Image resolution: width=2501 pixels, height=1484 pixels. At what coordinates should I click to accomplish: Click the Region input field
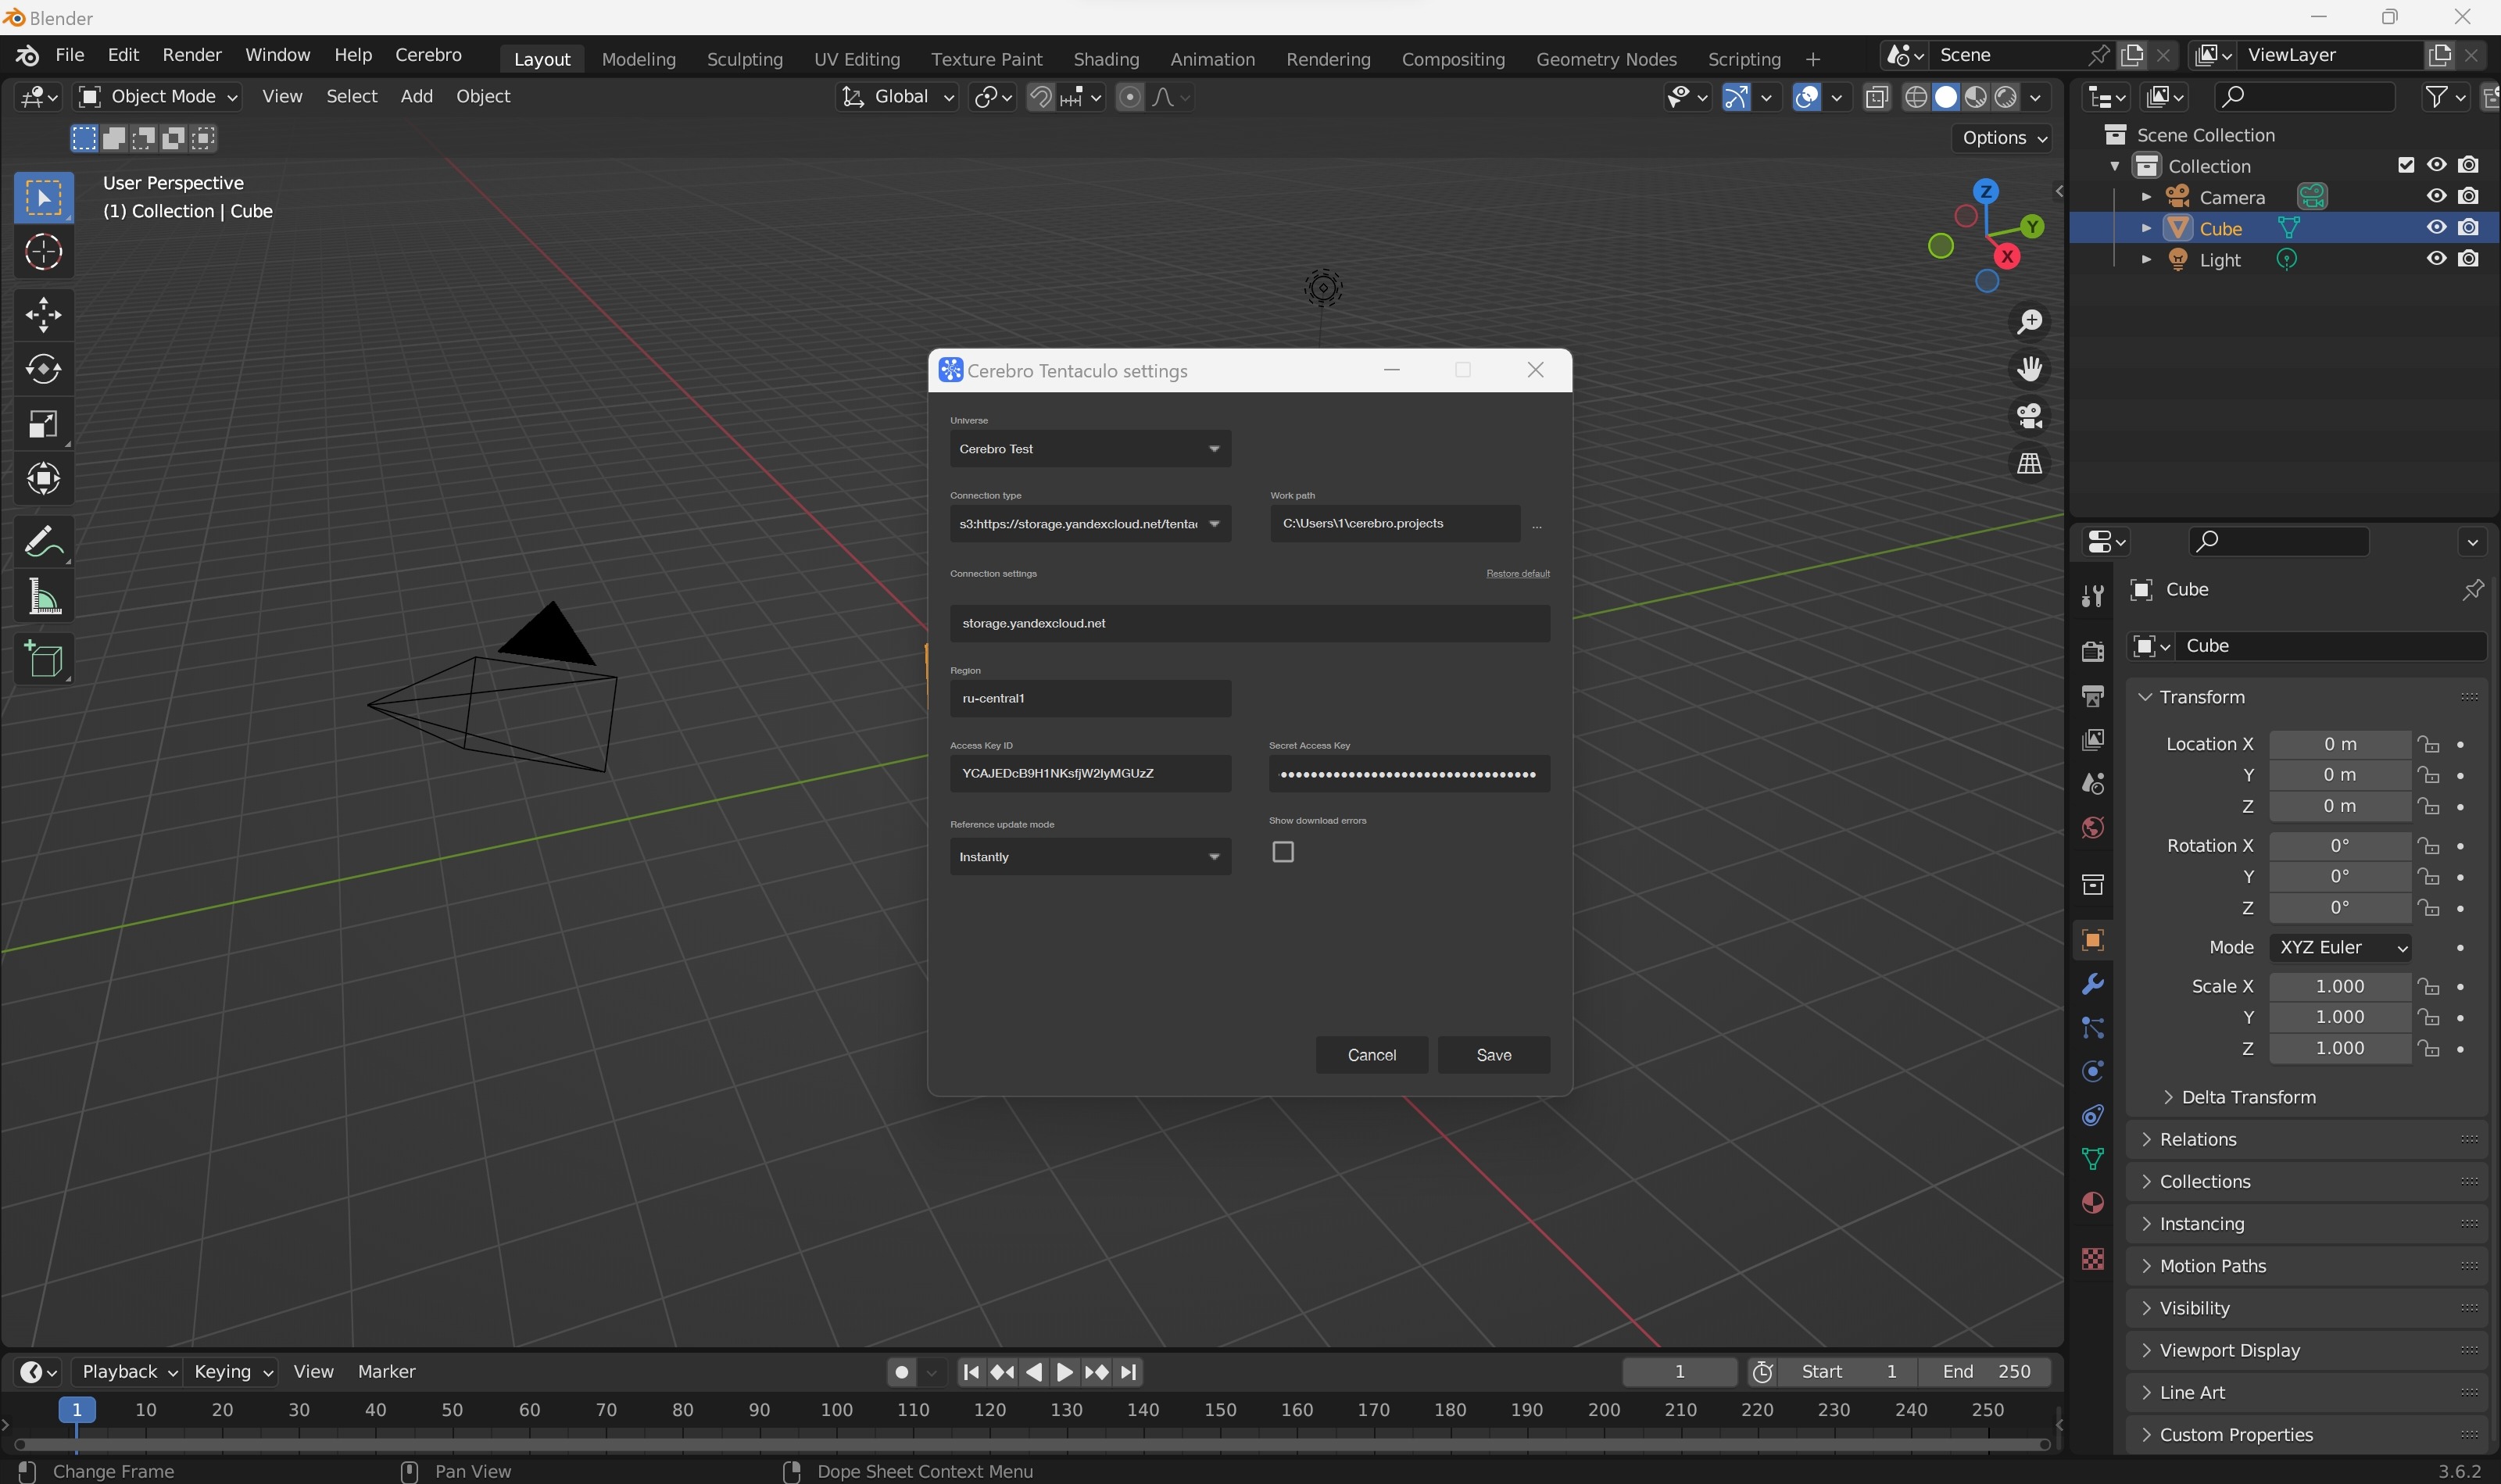[x=1090, y=698]
